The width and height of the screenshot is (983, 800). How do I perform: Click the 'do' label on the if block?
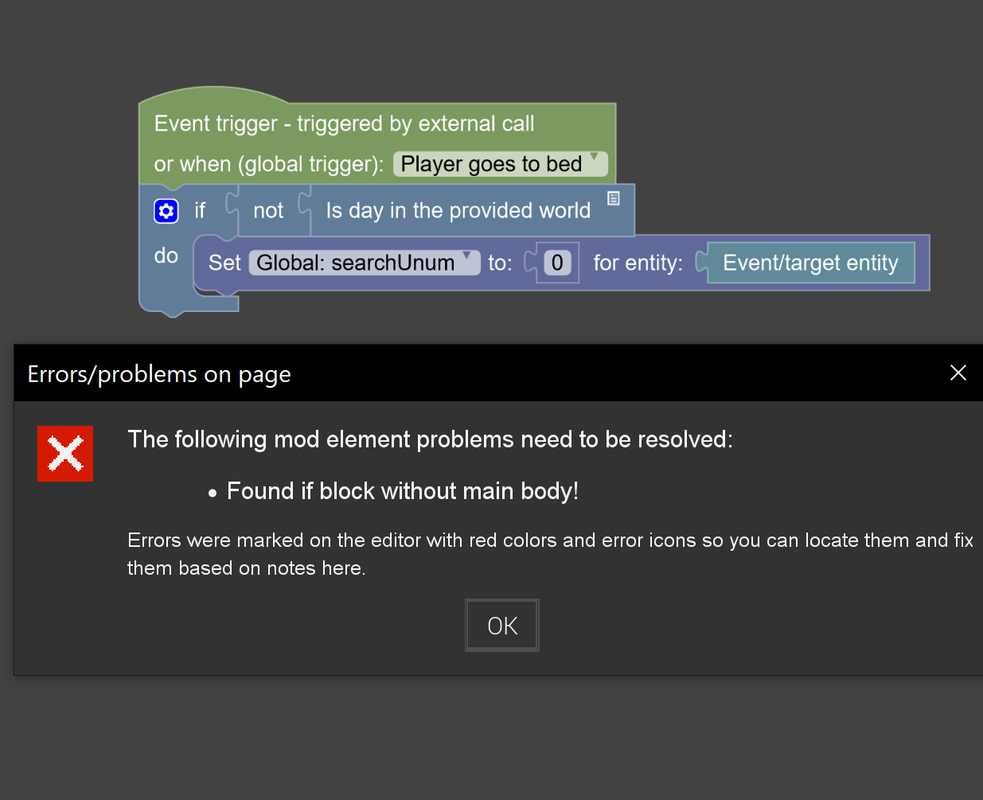[166, 256]
